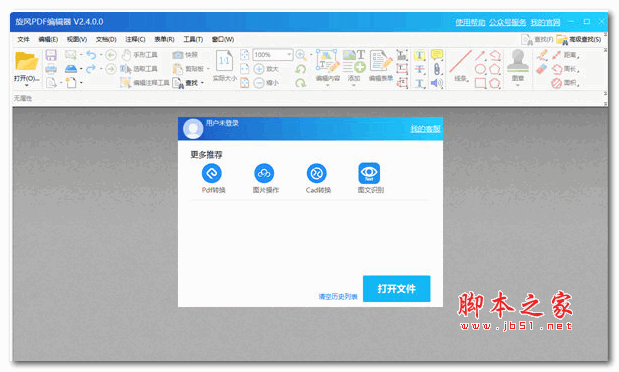Rotate view counterclockwise with green arrow
Image resolution: width=619 pixels, height=372 pixels.
tap(301, 69)
